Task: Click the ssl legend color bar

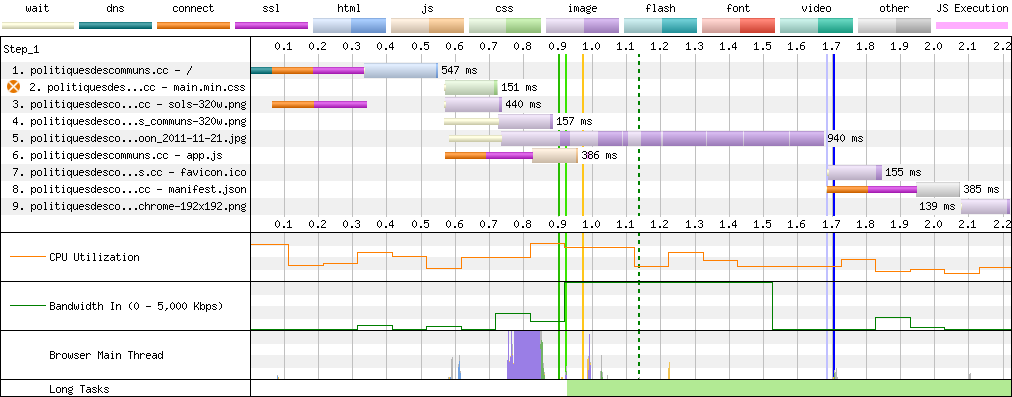Action: point(272,26)
